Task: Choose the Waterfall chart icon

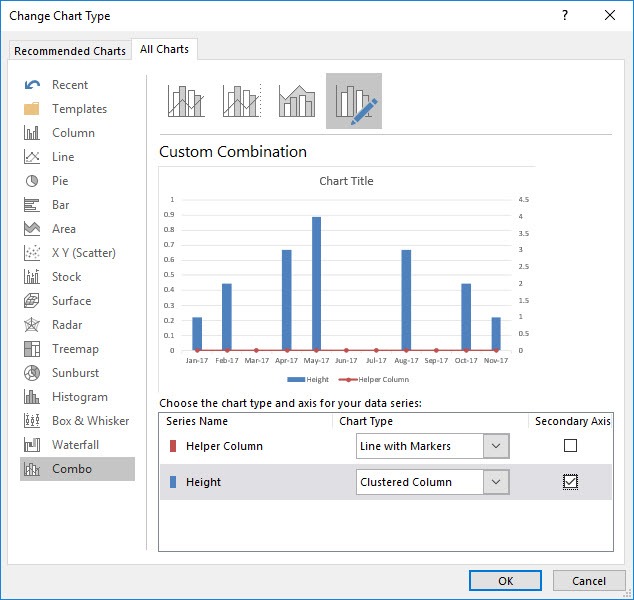Action: 32,445
